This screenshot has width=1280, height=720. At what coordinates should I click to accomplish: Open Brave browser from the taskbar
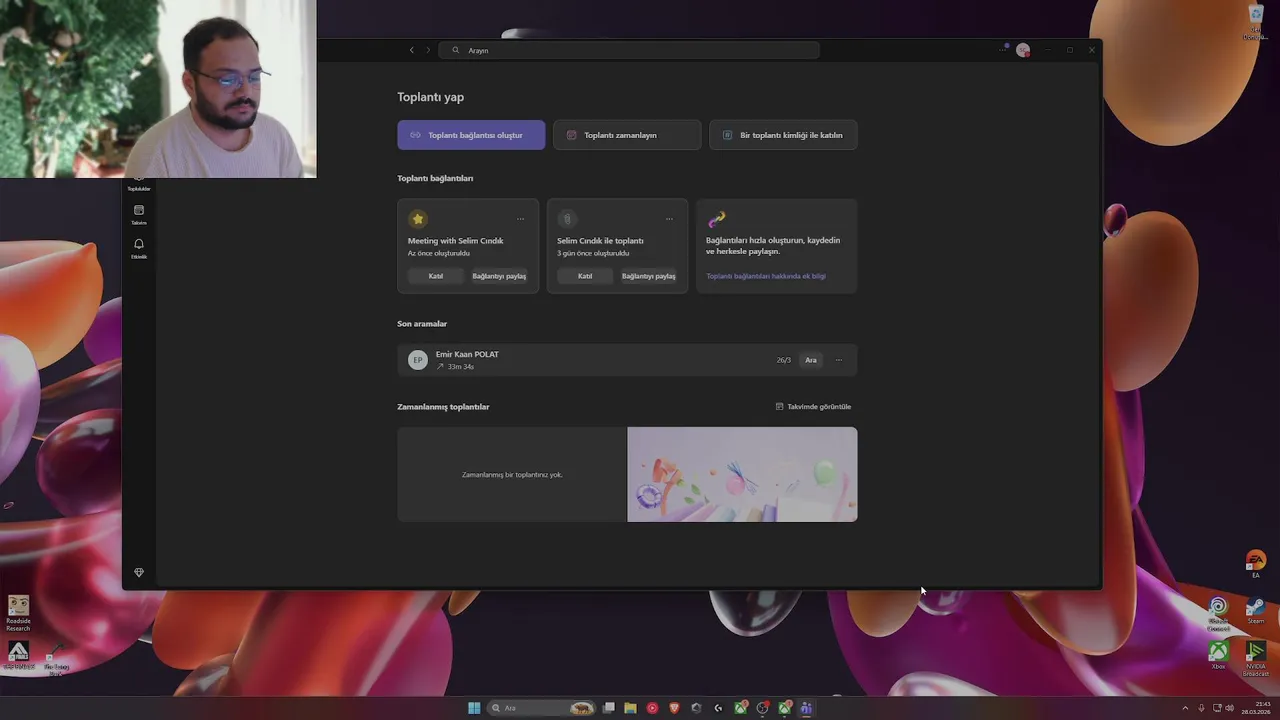point(674,708)
